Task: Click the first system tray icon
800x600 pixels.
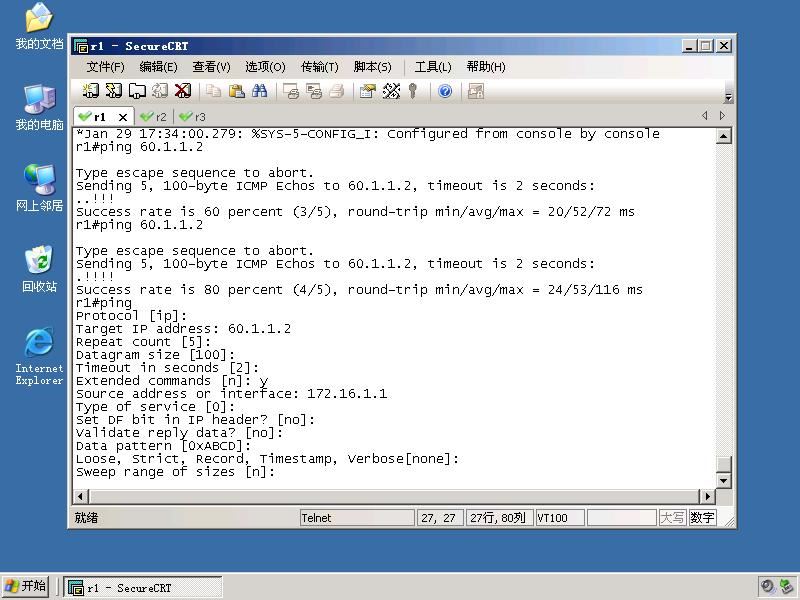Action: tap(767, 587)
